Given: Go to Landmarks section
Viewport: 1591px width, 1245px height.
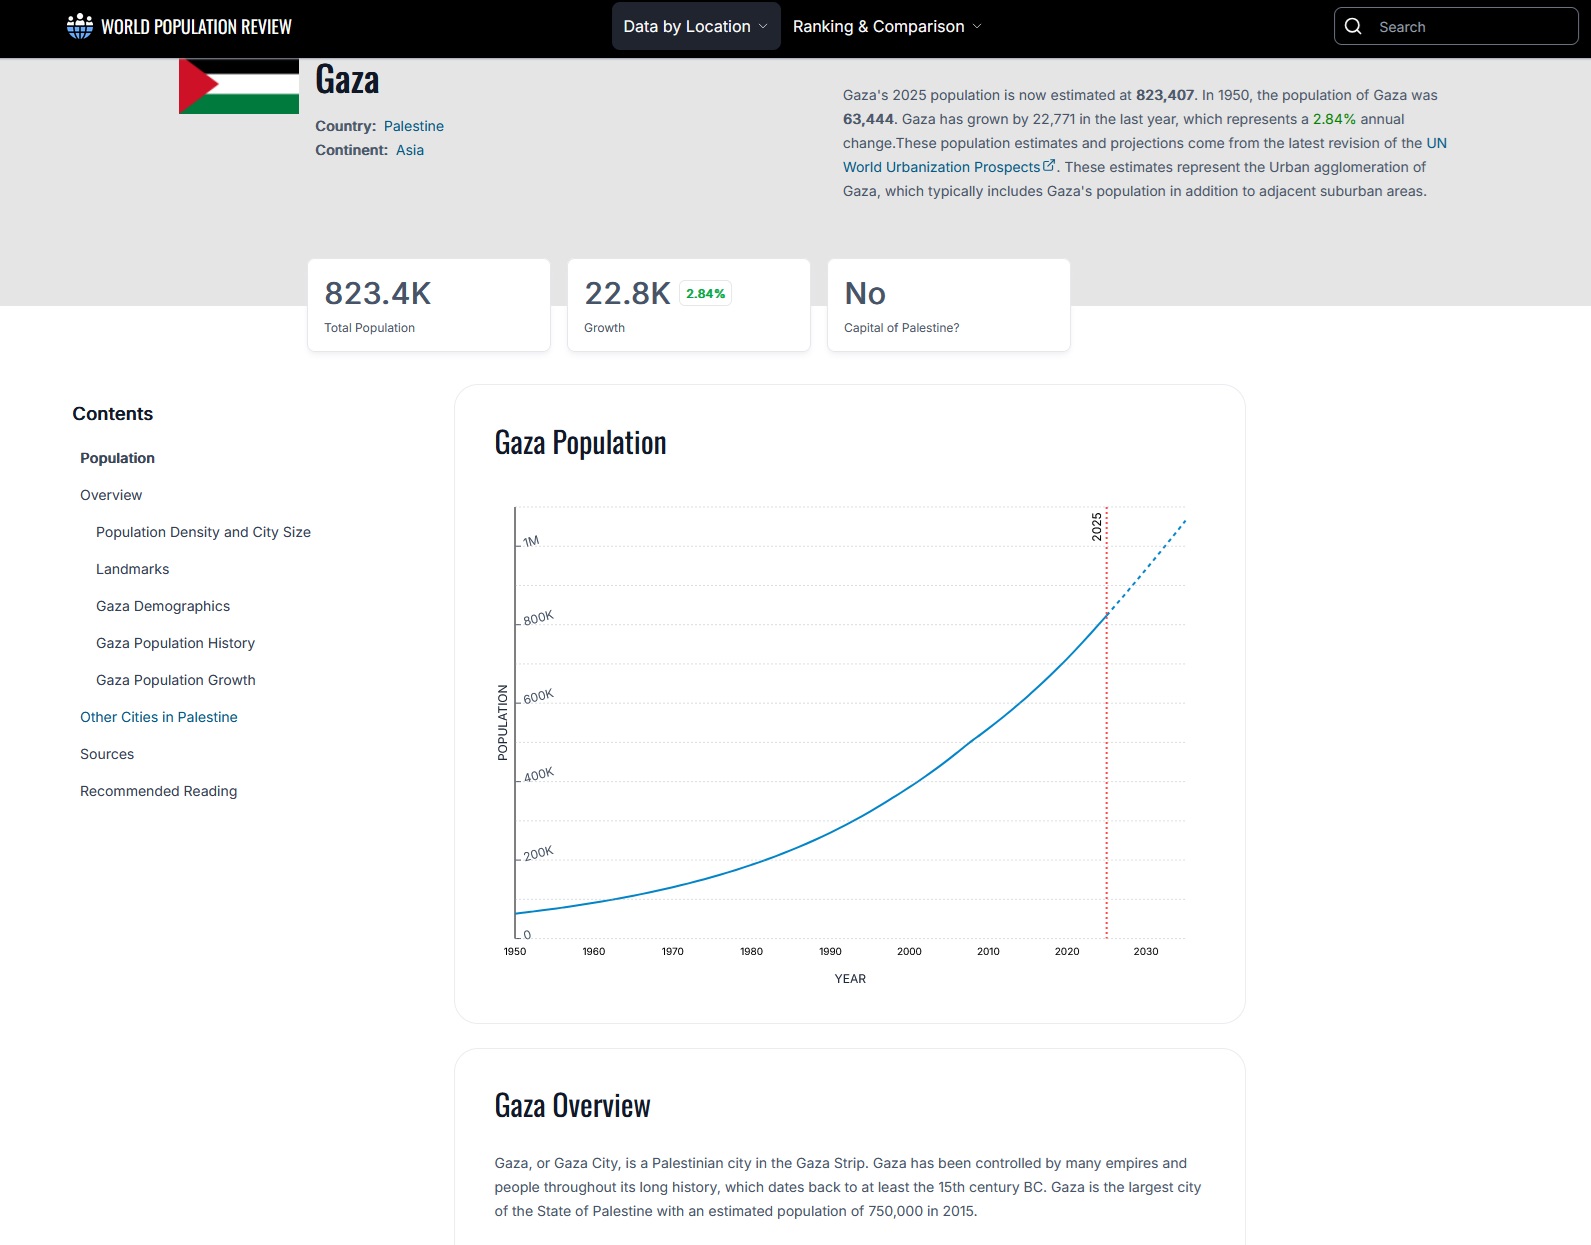Looking at the screenshot, I should [132, 569].
